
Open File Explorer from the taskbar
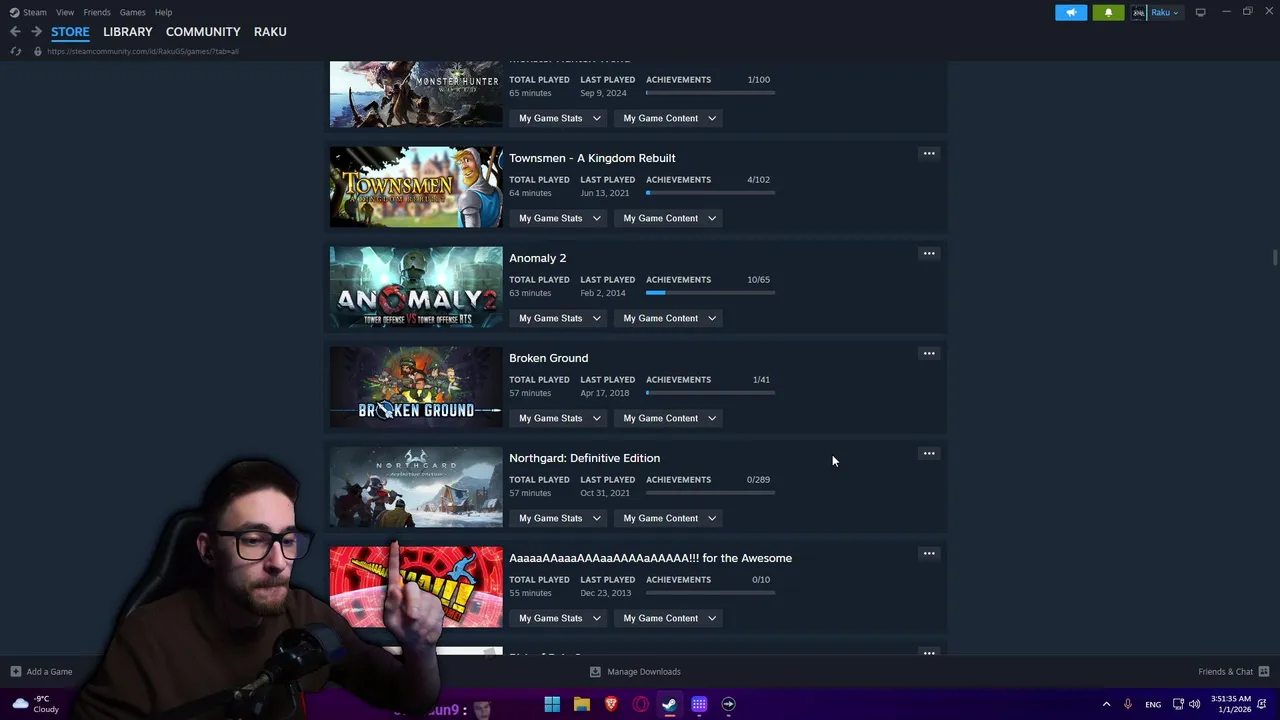click(582, 704)
